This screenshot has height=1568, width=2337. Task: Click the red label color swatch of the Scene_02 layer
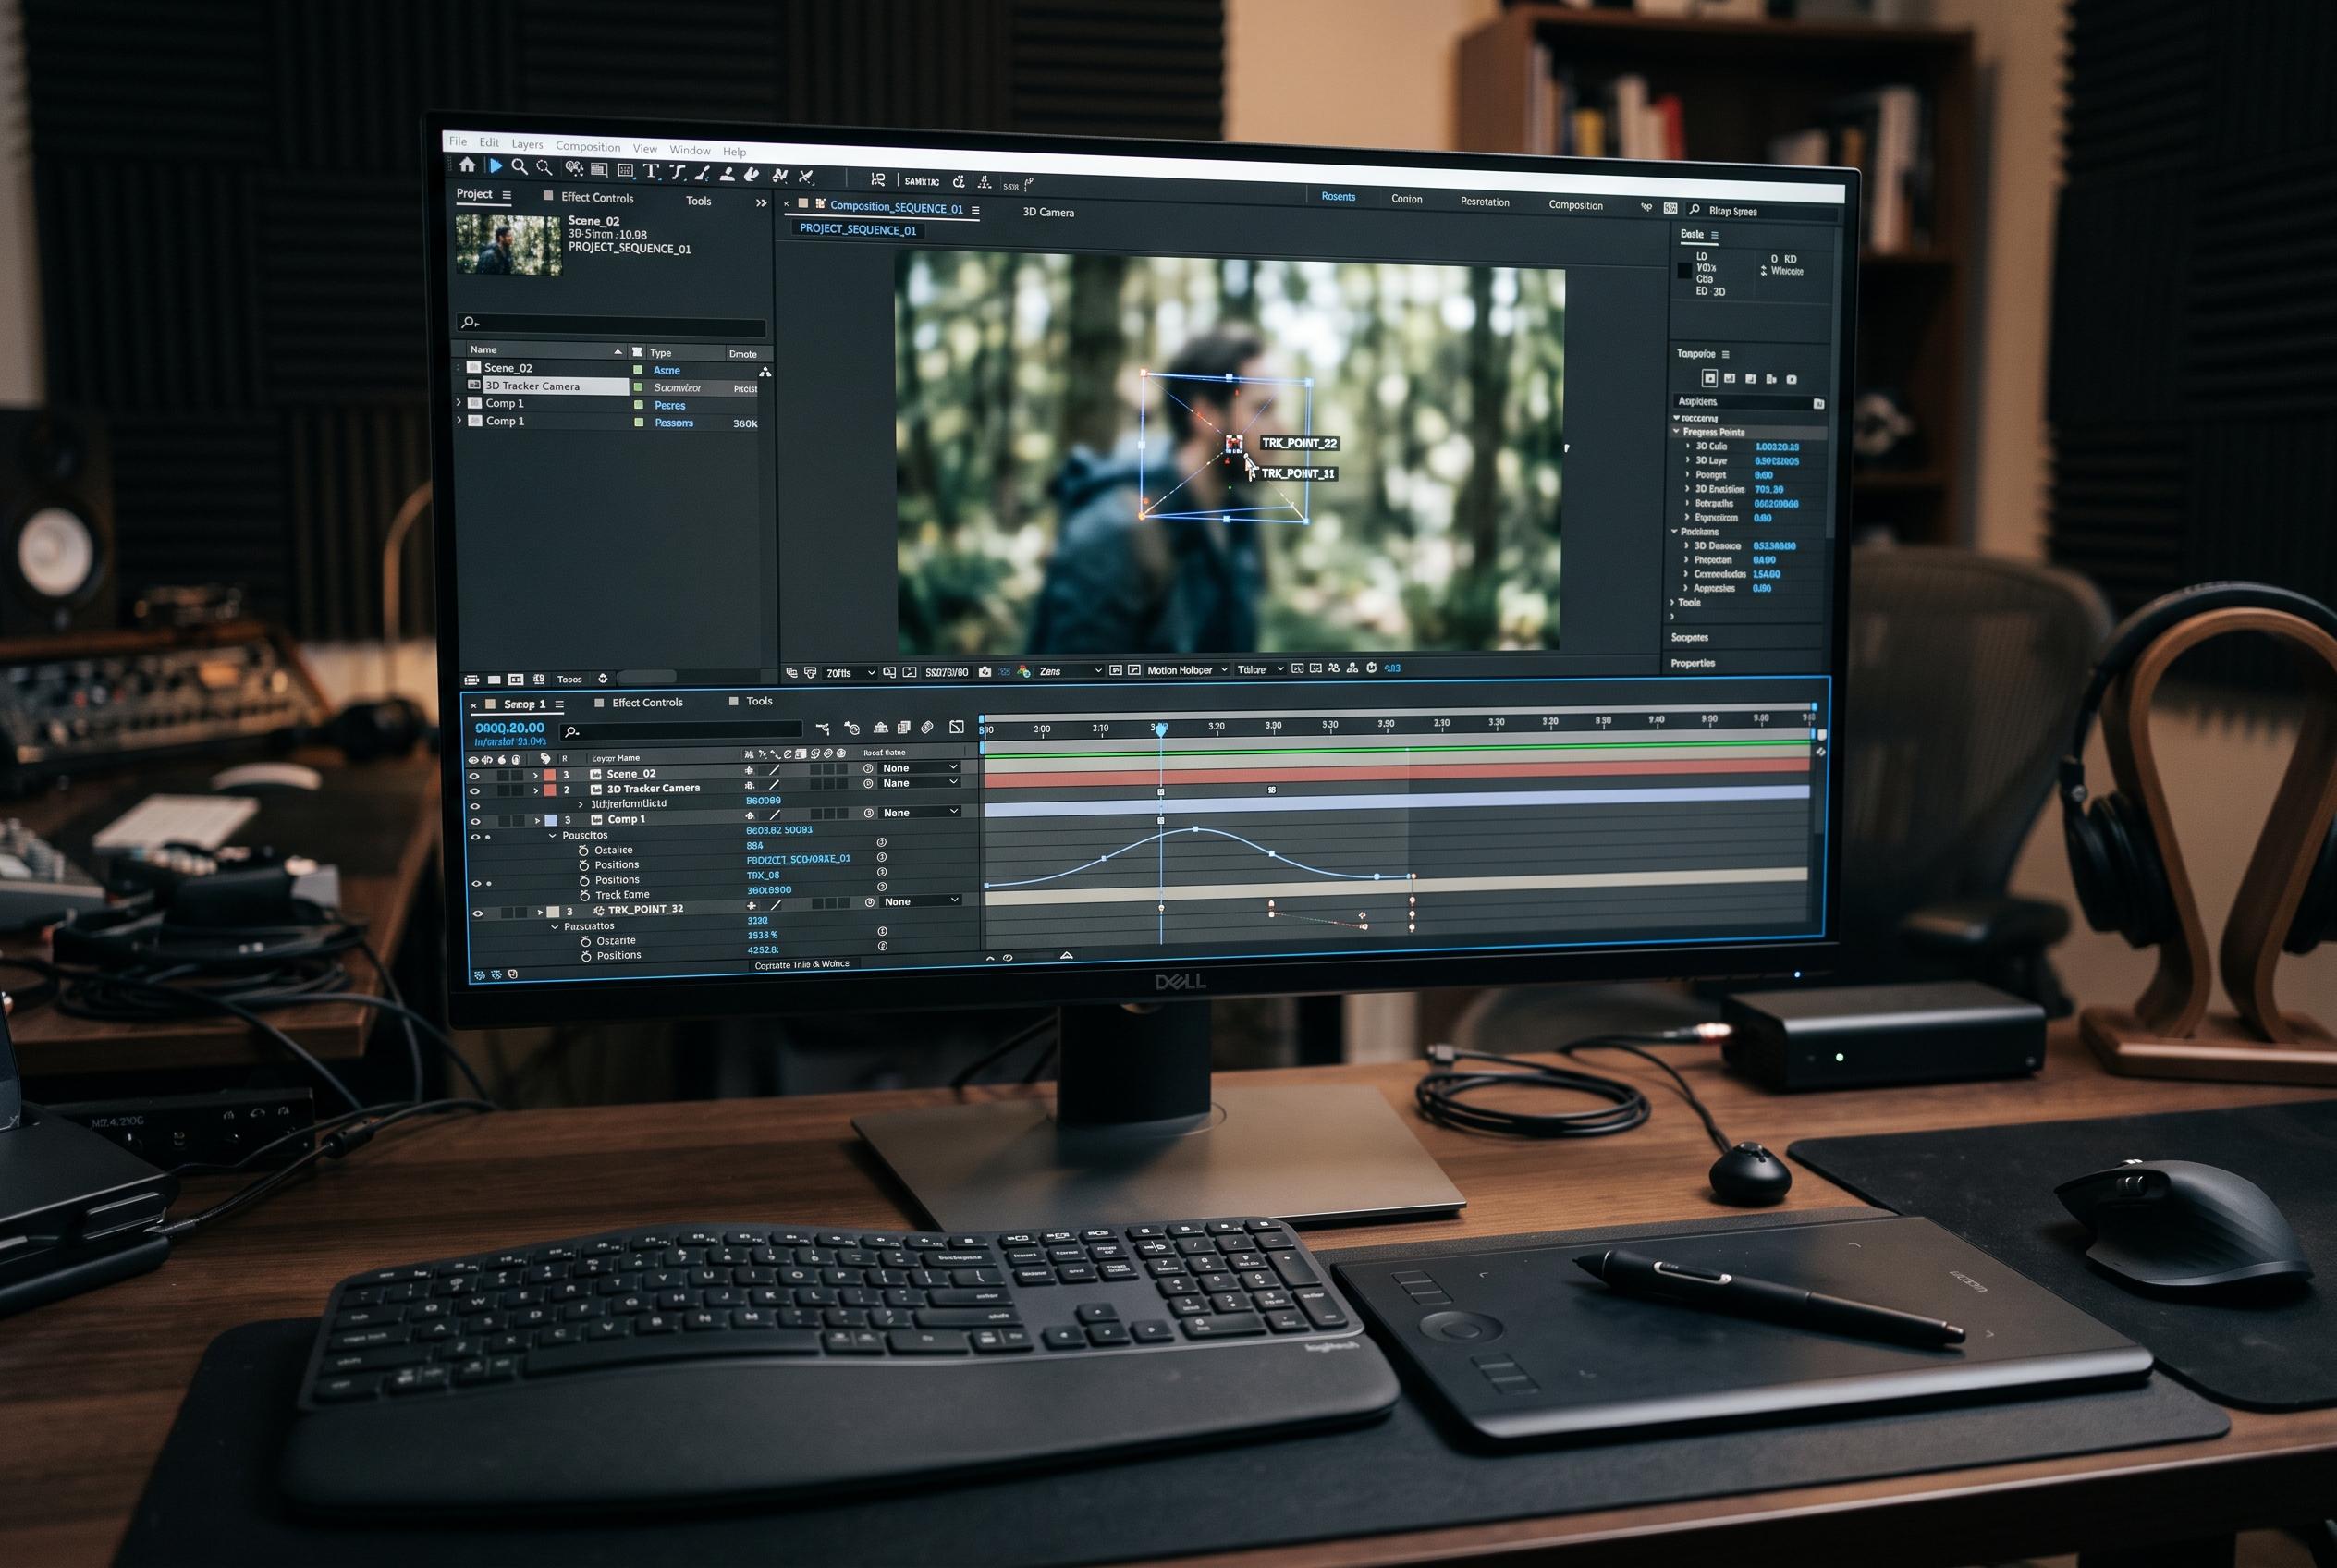[549, 775]
